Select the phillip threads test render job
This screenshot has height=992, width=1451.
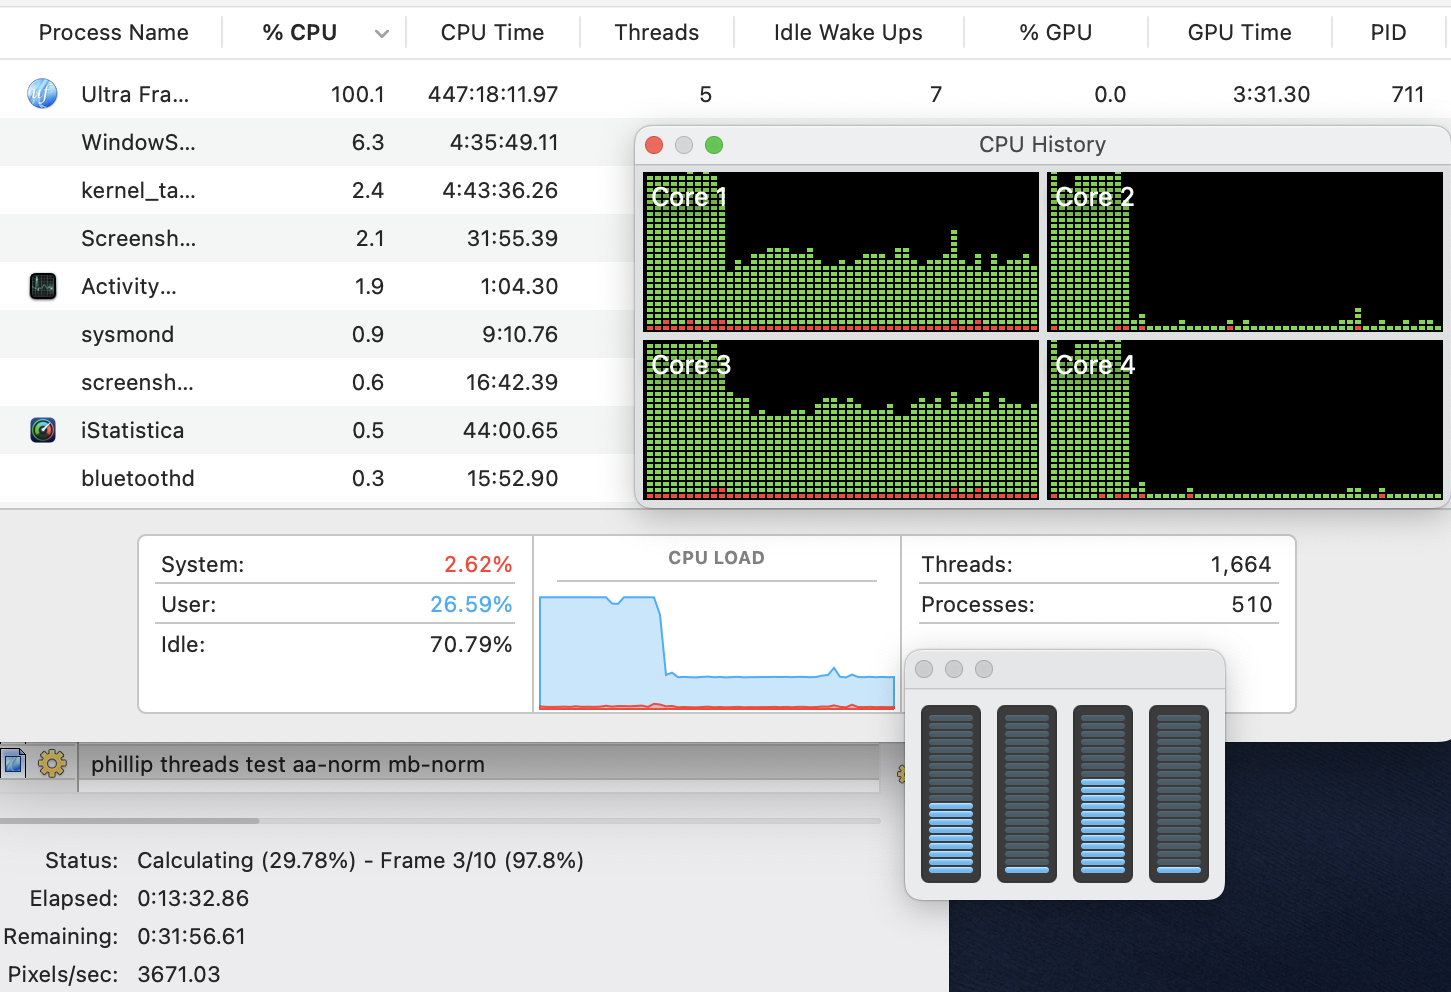click(x=288, y=764)
